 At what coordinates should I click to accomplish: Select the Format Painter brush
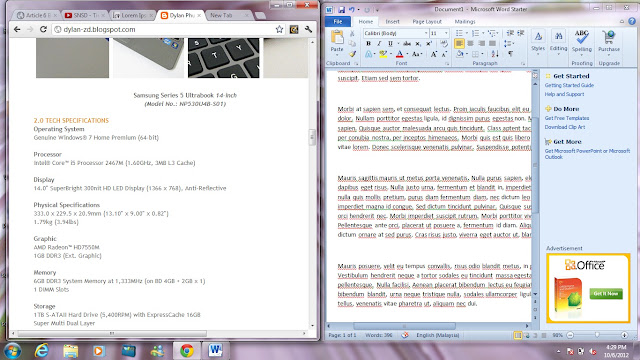[x=352, y=54]
